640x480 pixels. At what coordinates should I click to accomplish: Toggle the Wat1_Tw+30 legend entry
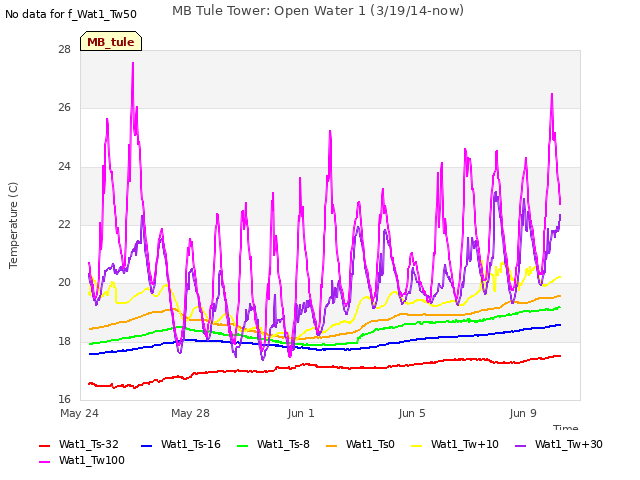pos(559,444)
